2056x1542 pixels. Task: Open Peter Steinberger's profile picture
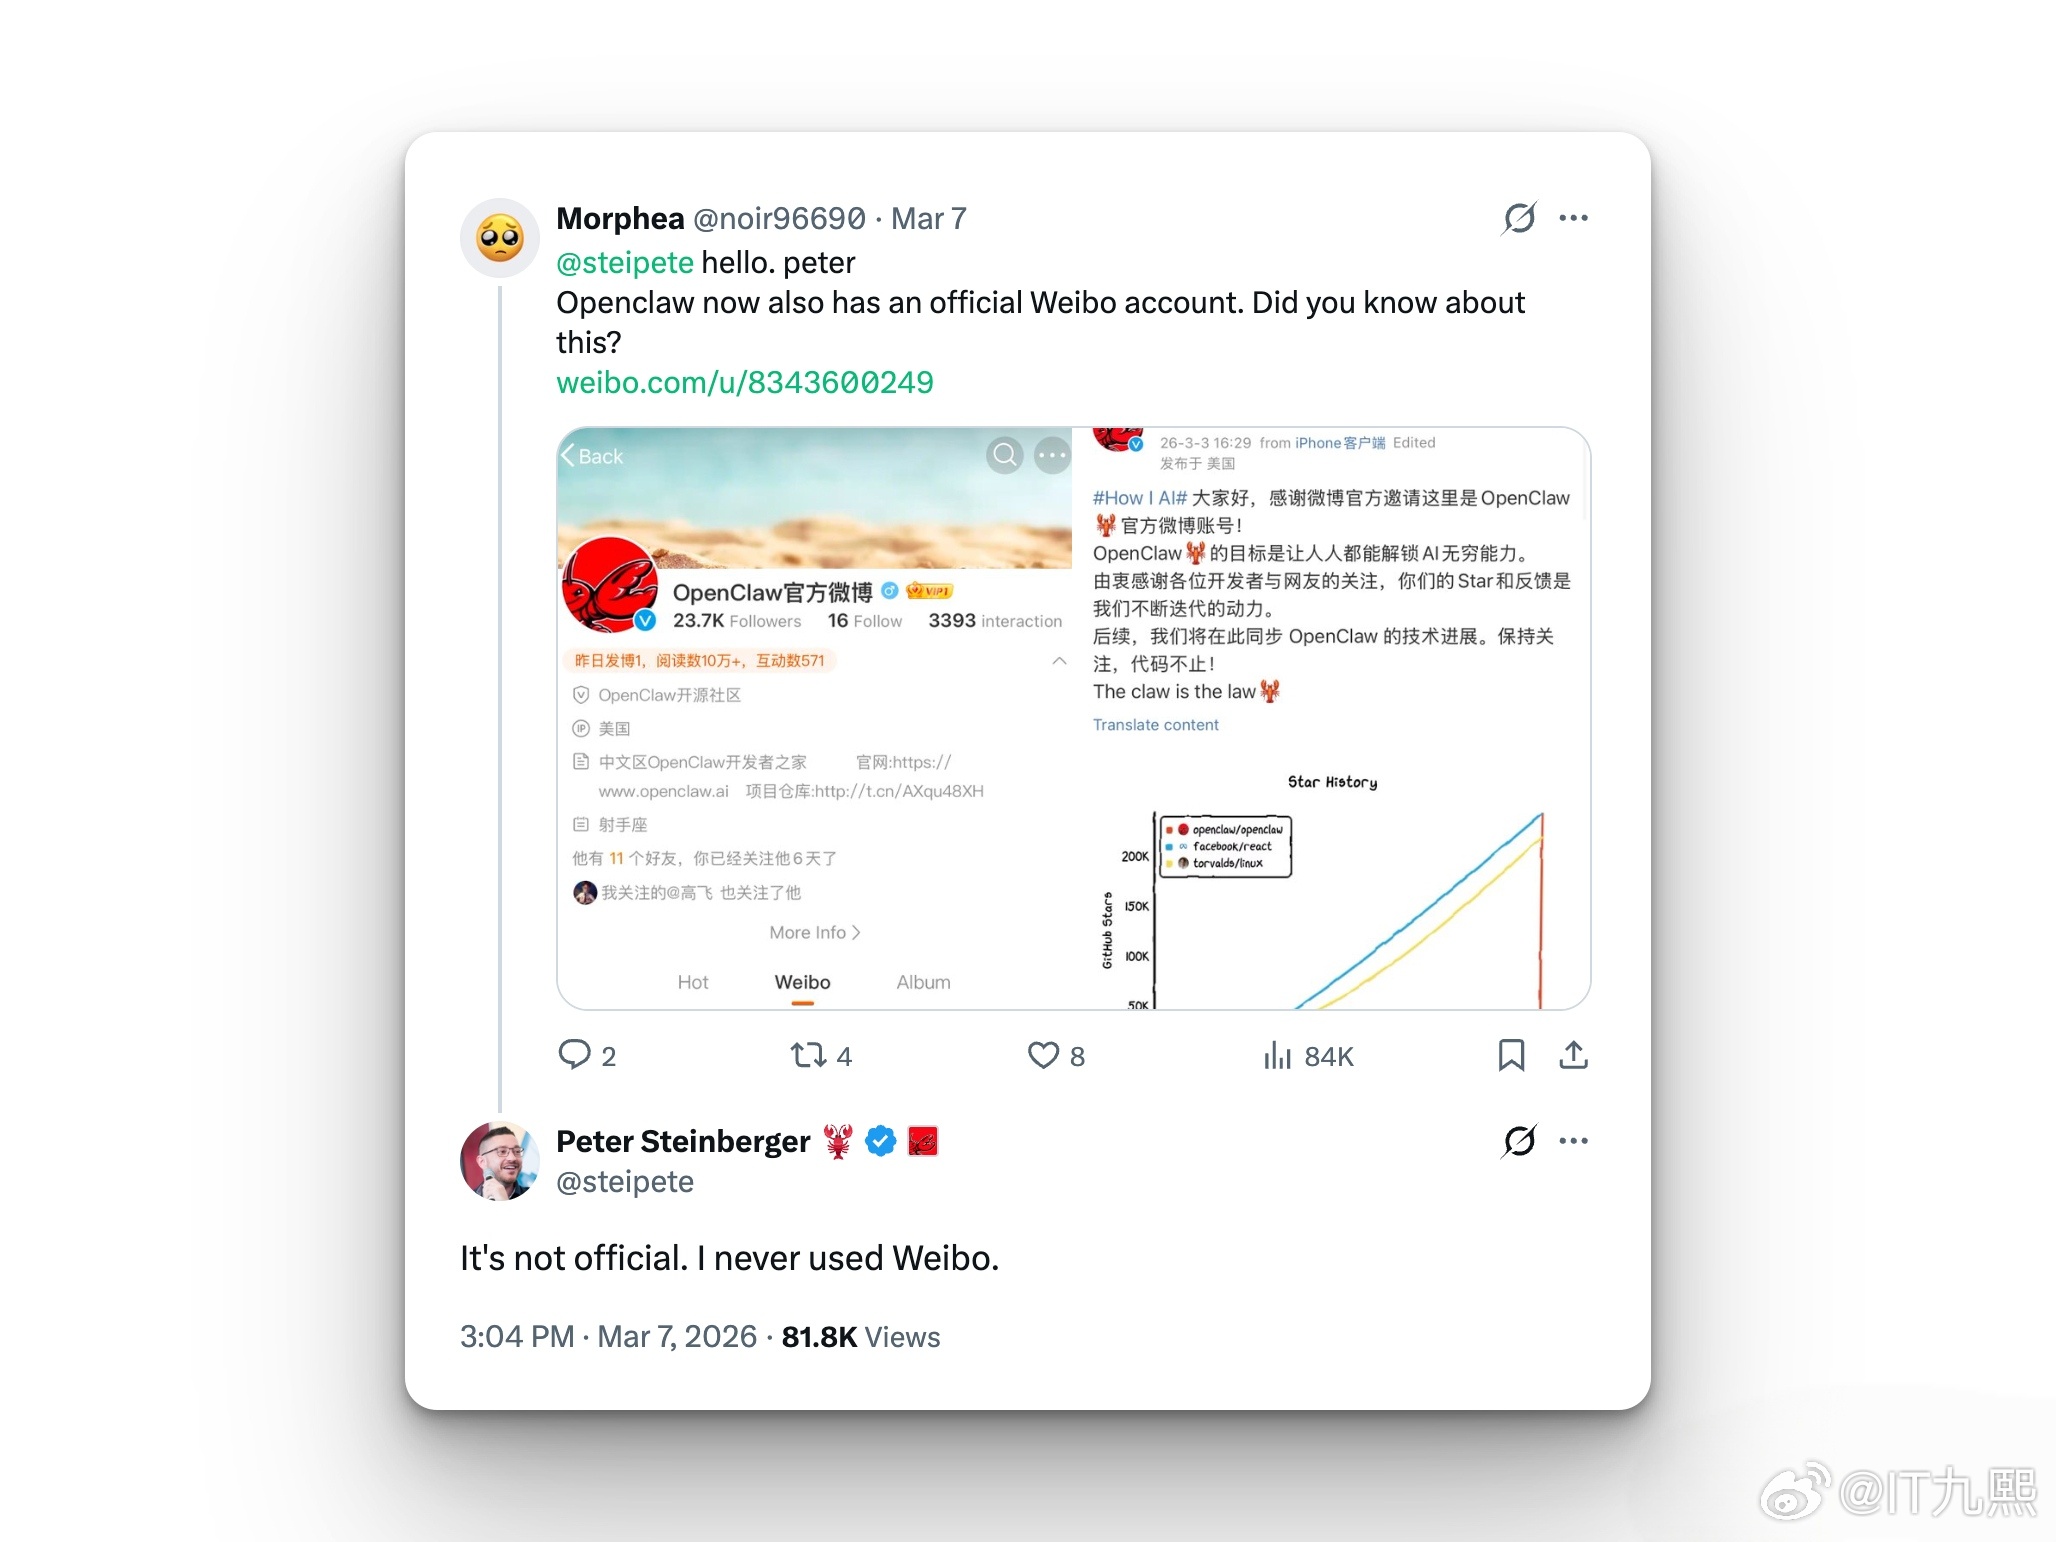500,1161
